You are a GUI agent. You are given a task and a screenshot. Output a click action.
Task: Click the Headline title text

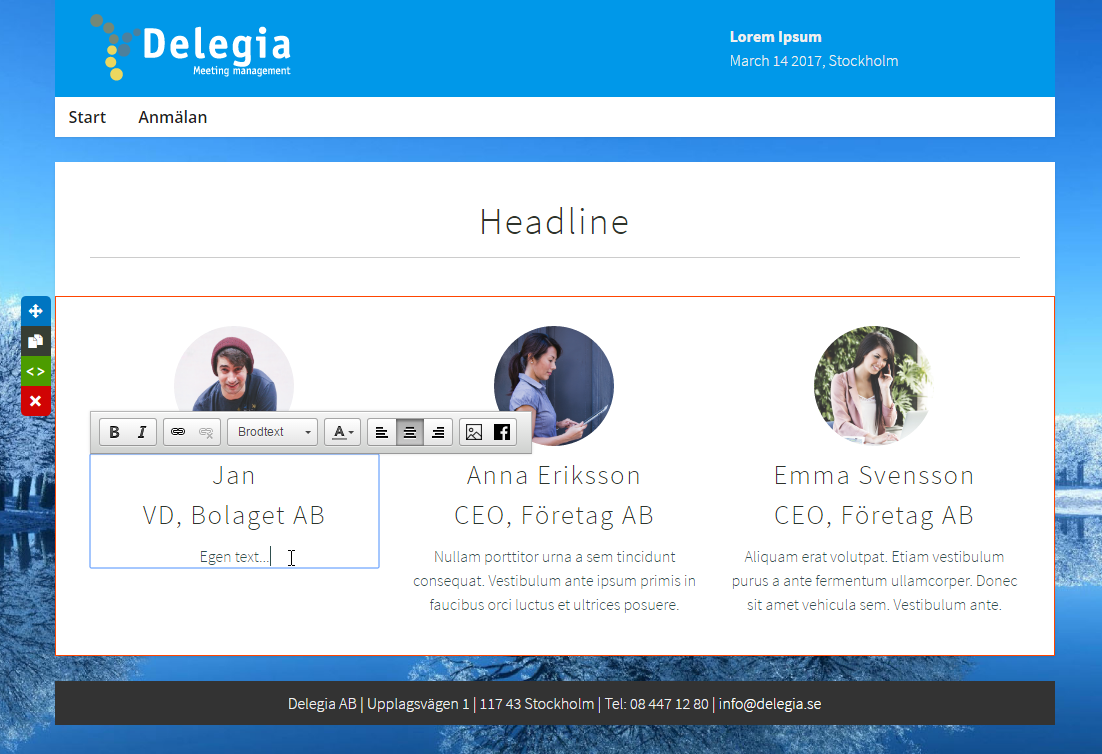tap(555, 222)
